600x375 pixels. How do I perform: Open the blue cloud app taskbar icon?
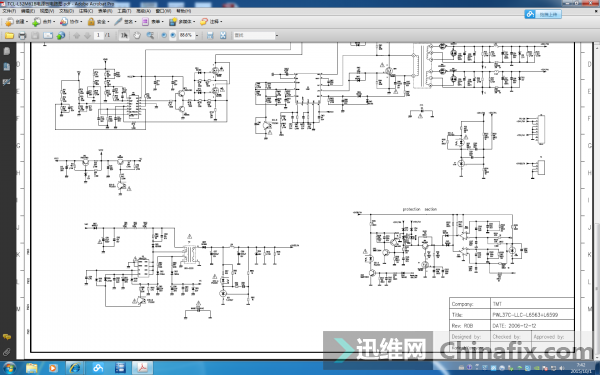coord(98,368)
